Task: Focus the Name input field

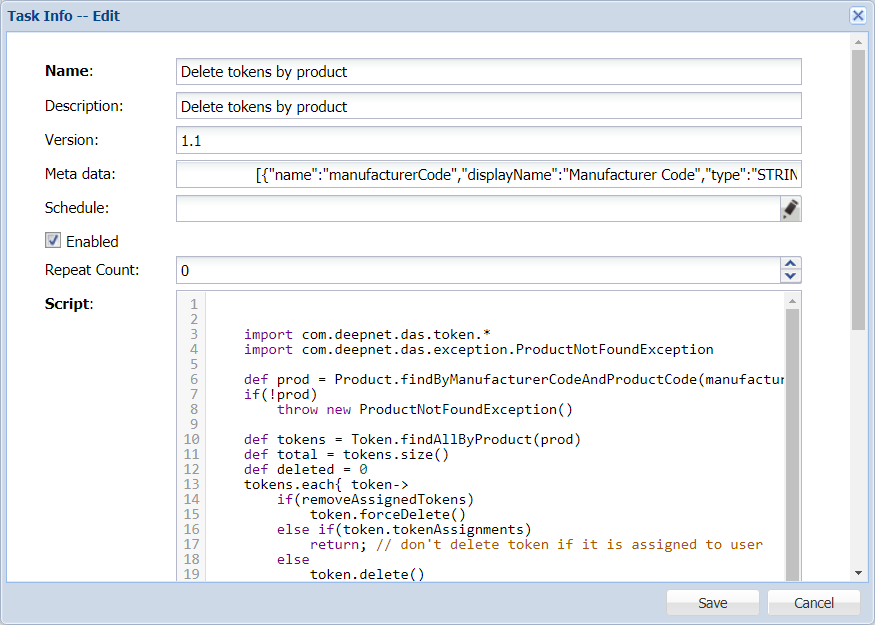Action: pos(488,72)
